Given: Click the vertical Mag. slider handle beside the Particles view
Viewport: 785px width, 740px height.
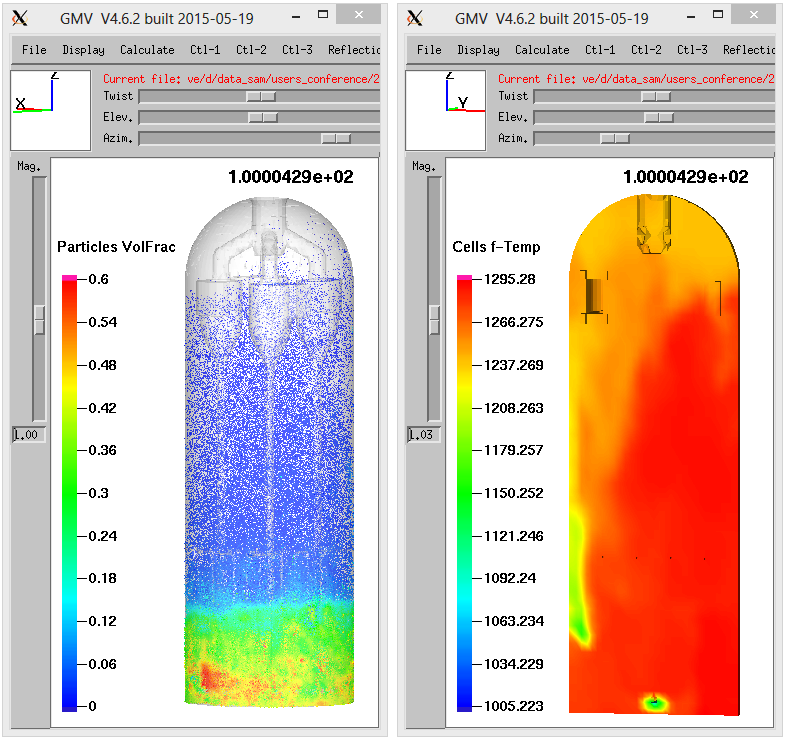Looking at the screenshot, I should click(39, 319).
